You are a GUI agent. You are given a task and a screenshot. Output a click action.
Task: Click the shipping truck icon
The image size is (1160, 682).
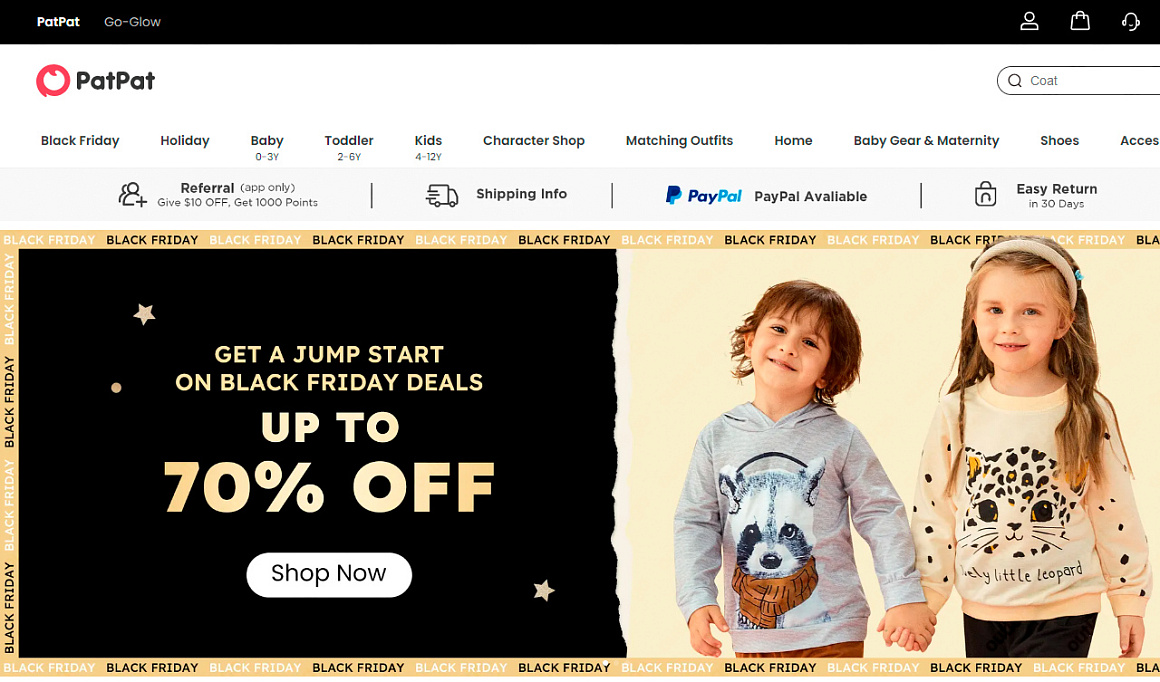[x=442, y=195]
